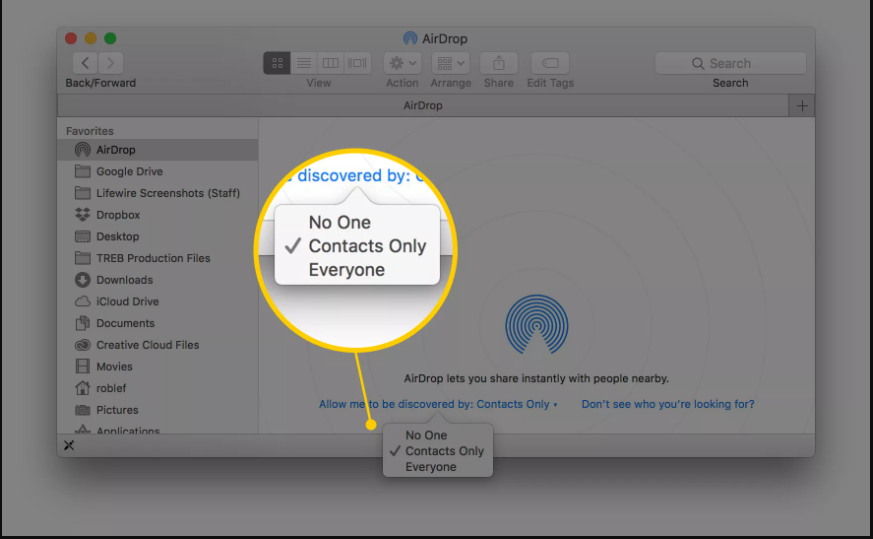The height and width of the screenshot is (539, 873).
Task: Click the AirDrop window title text
Action: 444,38
